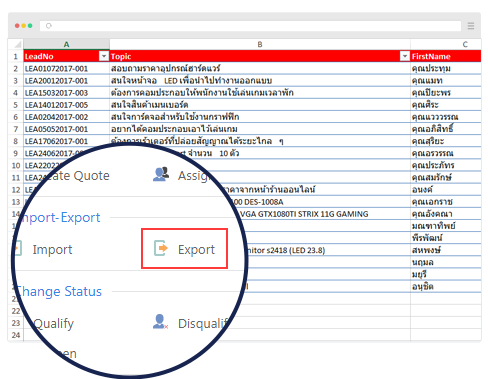
Task: Choose Qualify under Change Status
Action: tap(53, 323)
